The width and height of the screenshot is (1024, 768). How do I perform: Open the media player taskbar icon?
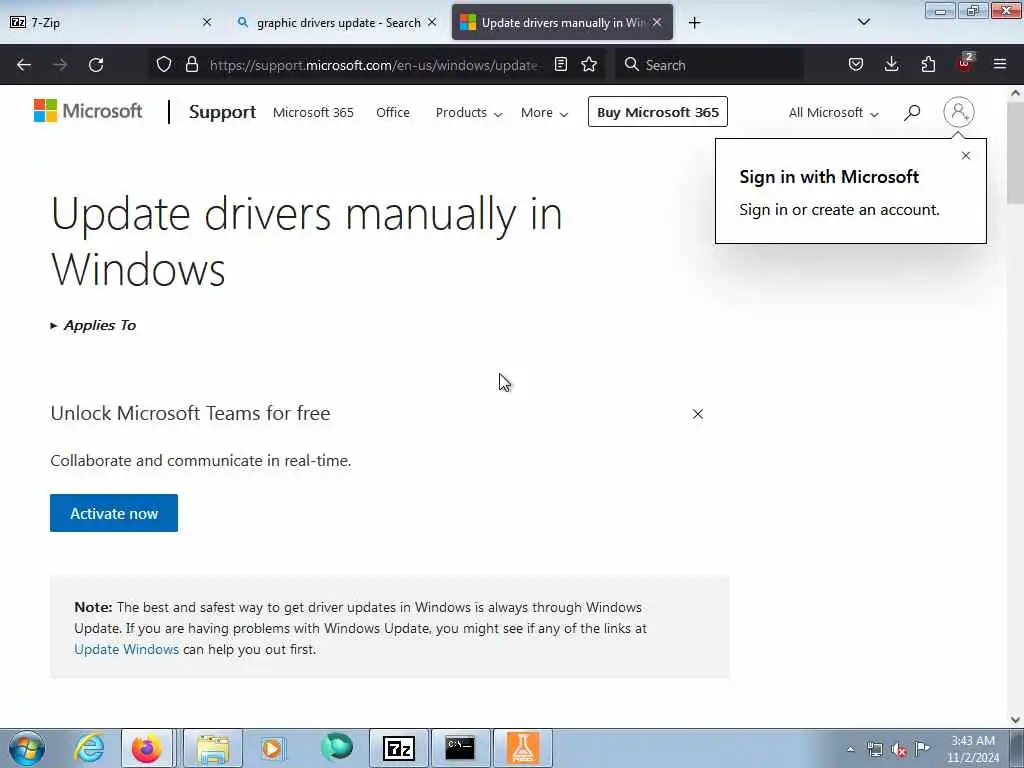[x=272, y=748]
